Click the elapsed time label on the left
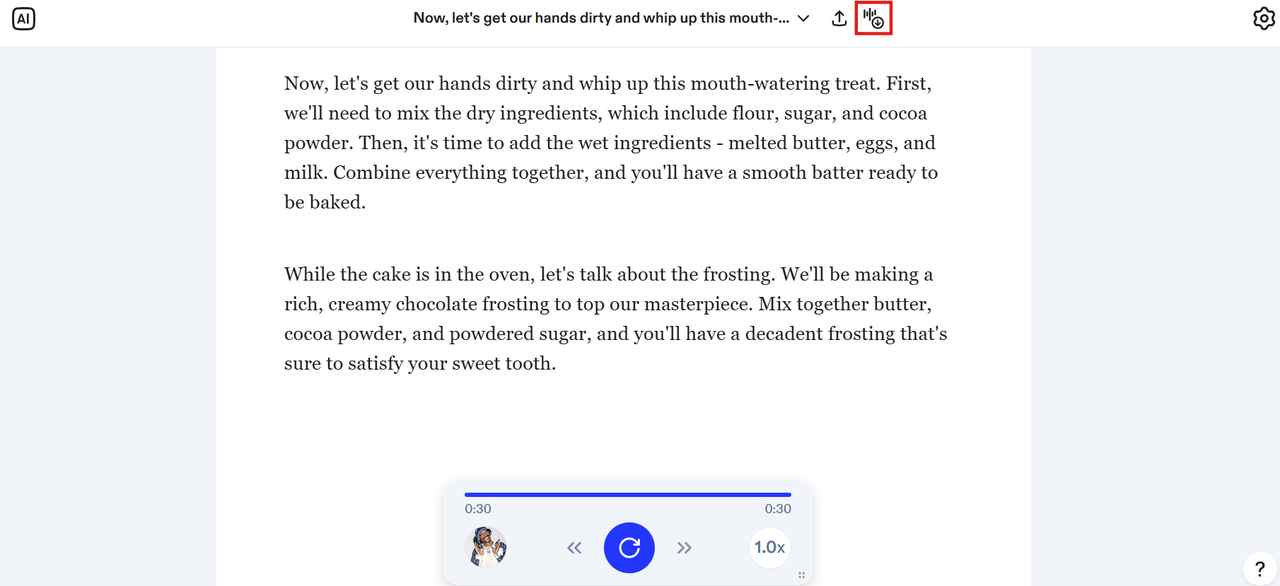Screen dimensions: 1280x586 tap(478, 509)
